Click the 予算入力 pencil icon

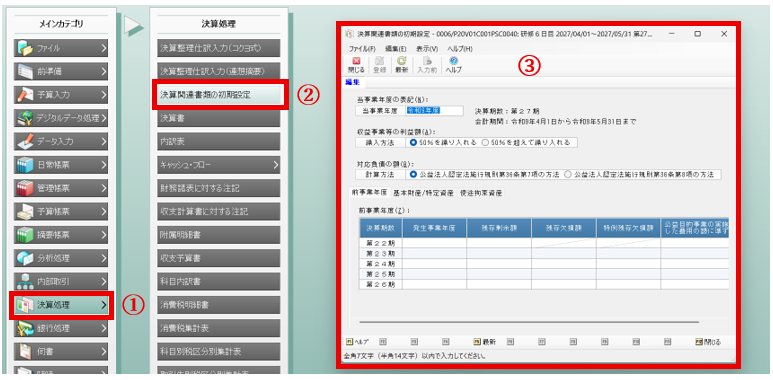coord(25,95)
